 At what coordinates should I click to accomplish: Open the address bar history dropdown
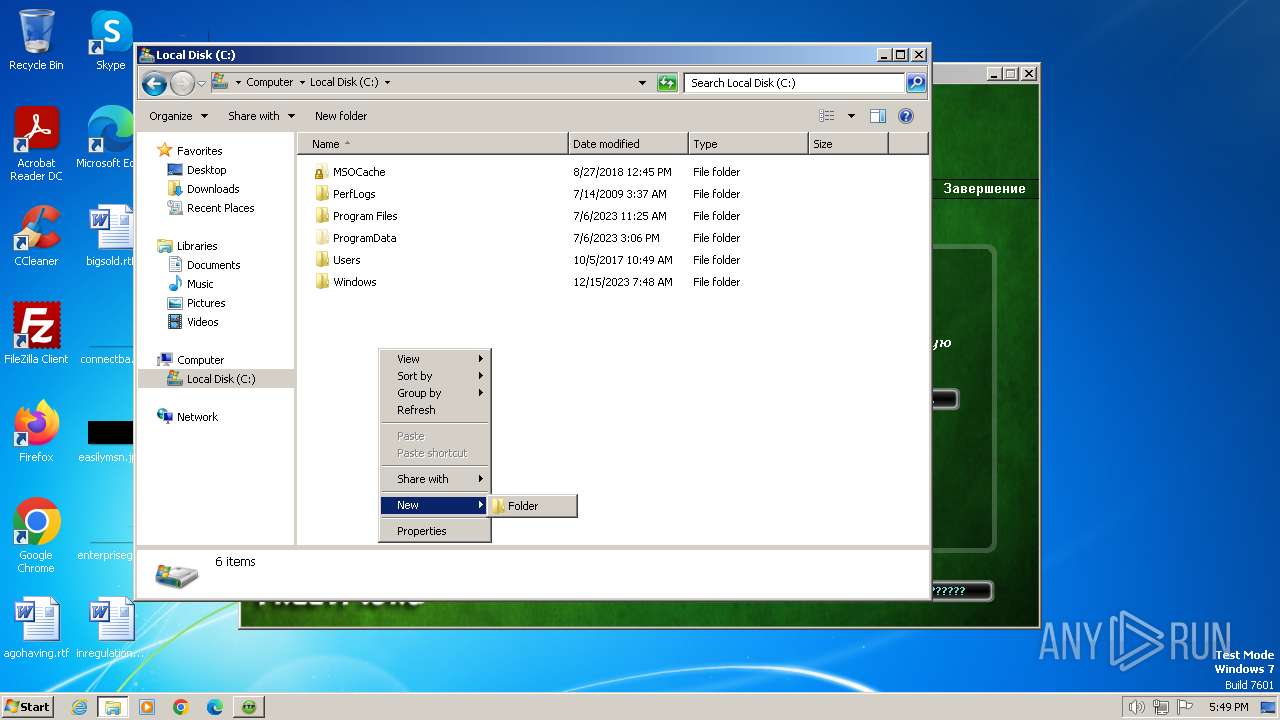pyautogui.click(x=642, y=83)
